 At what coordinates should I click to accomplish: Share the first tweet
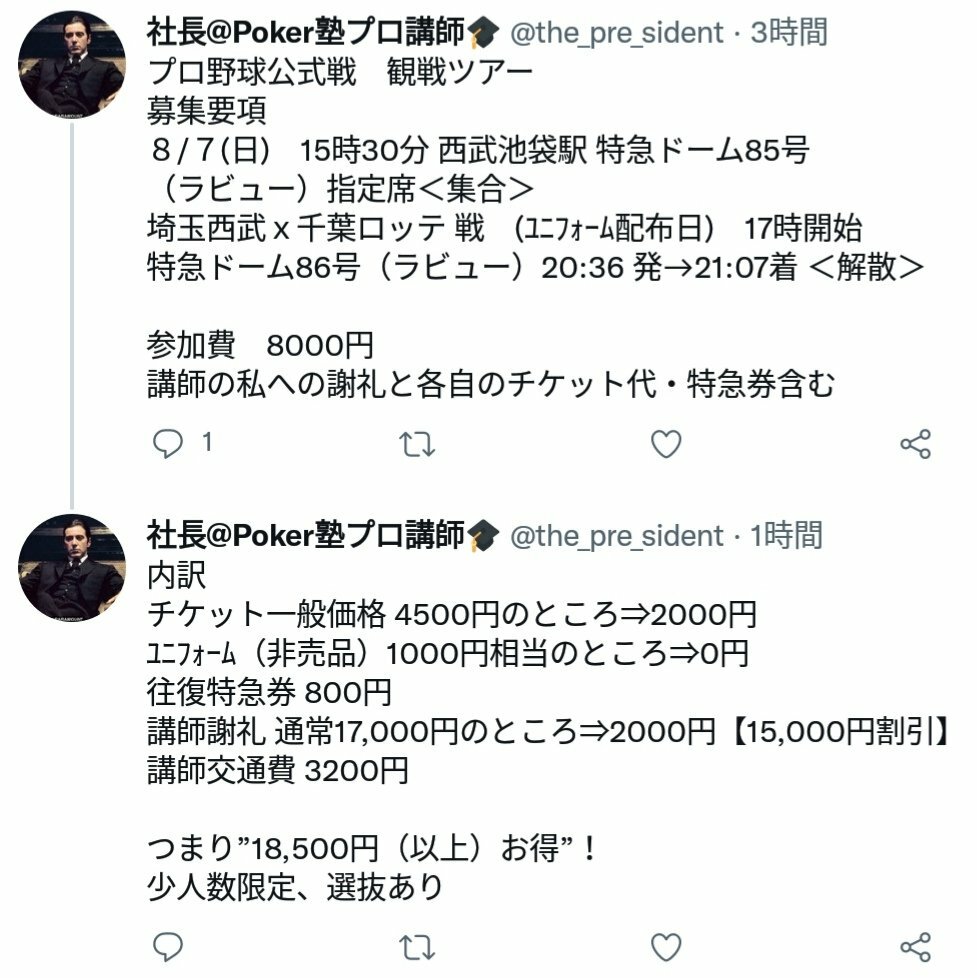pos(915,444)
